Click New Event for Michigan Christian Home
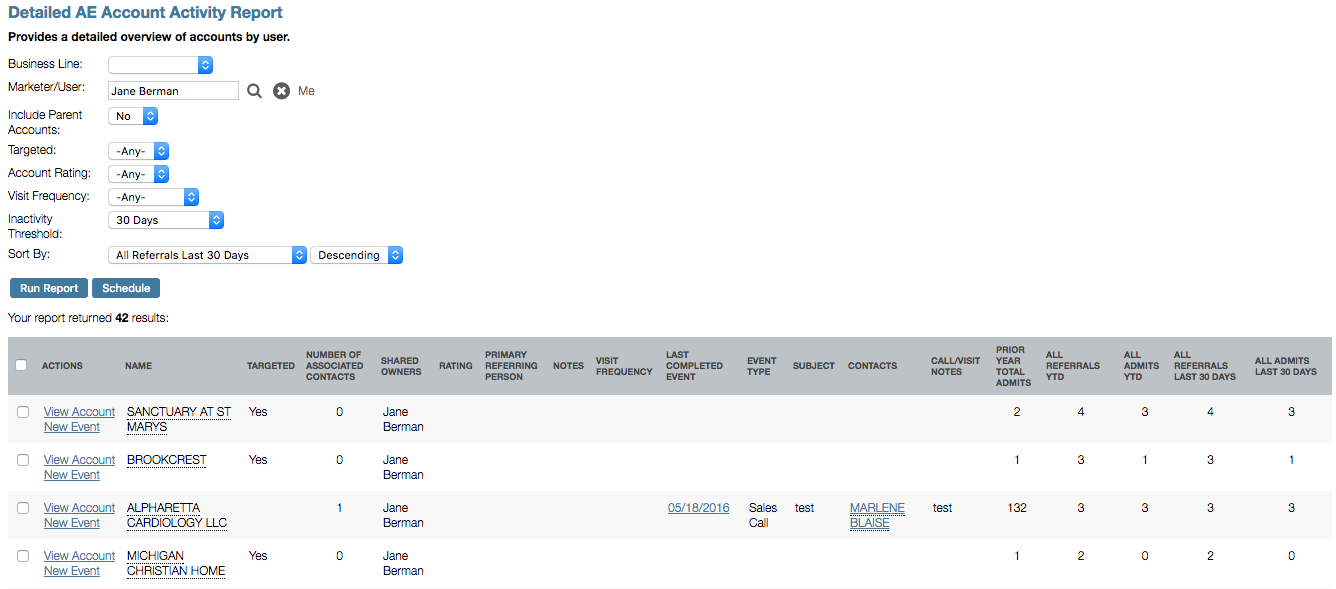1336x589 pixels. pyautogui.click(x=72, y=571)
